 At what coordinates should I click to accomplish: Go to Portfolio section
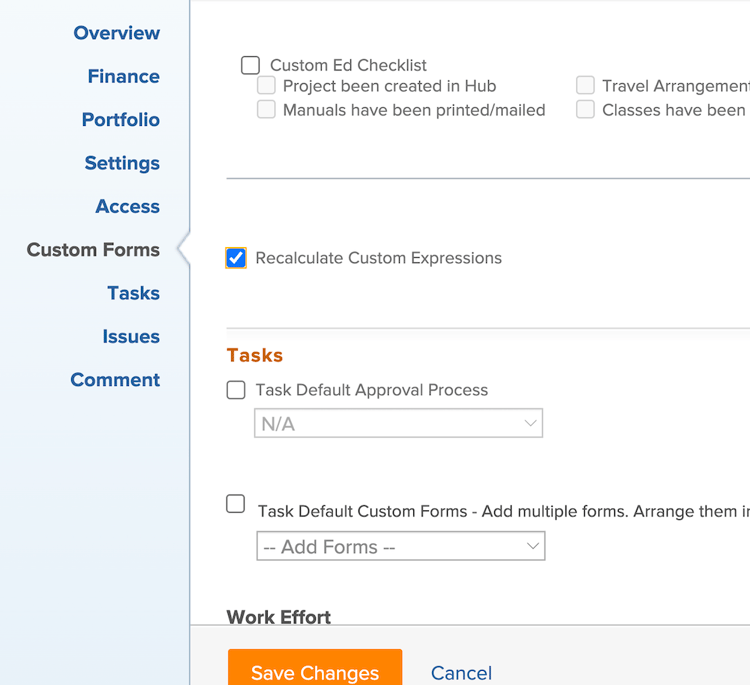[x=120, y=120]
